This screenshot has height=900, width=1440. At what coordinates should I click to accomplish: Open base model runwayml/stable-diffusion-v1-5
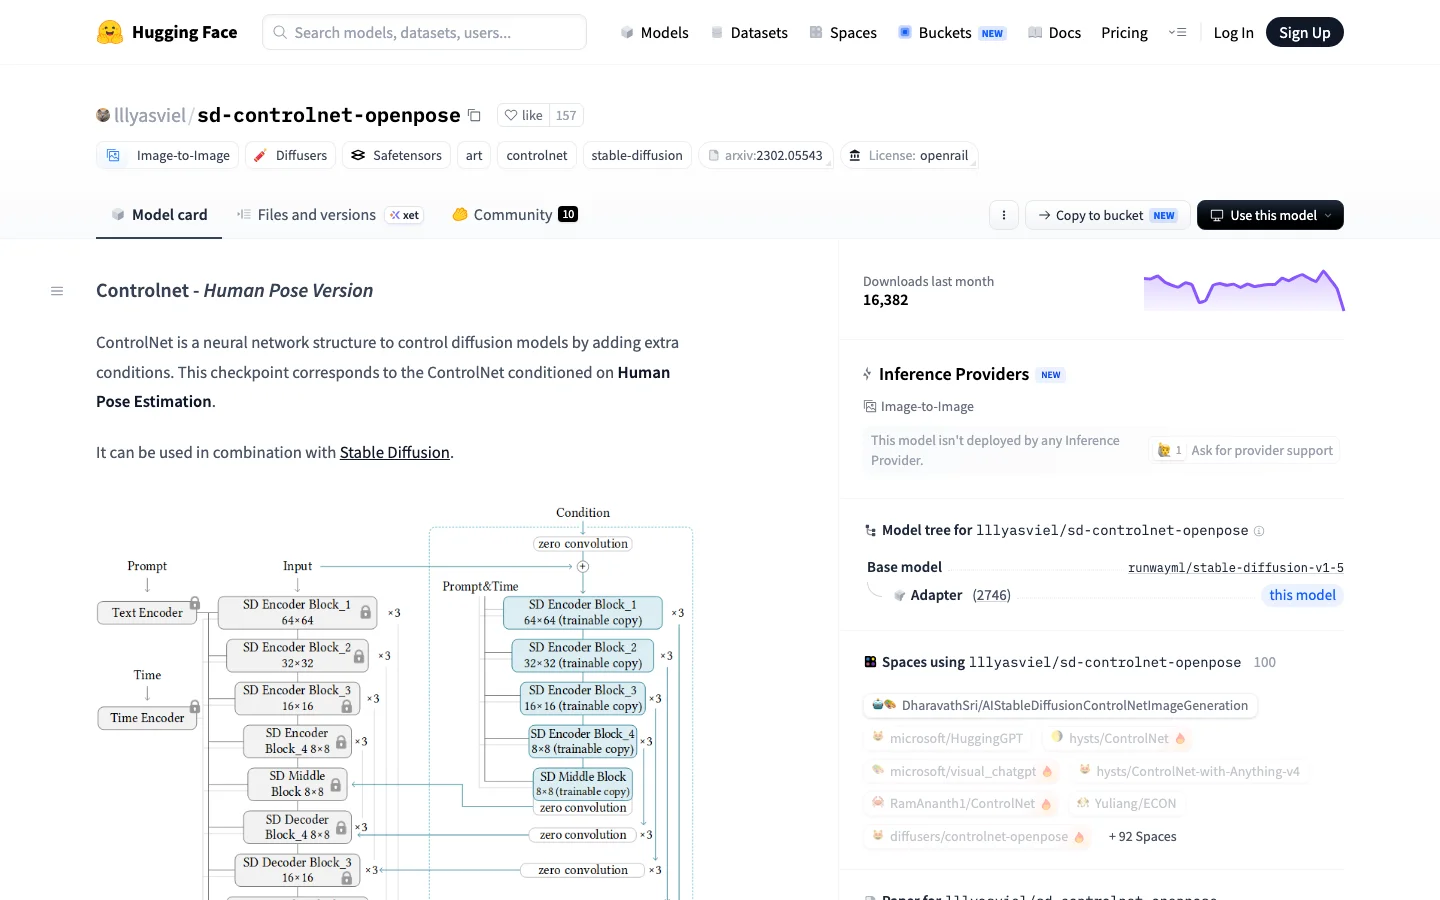(x=1236, y=567)
